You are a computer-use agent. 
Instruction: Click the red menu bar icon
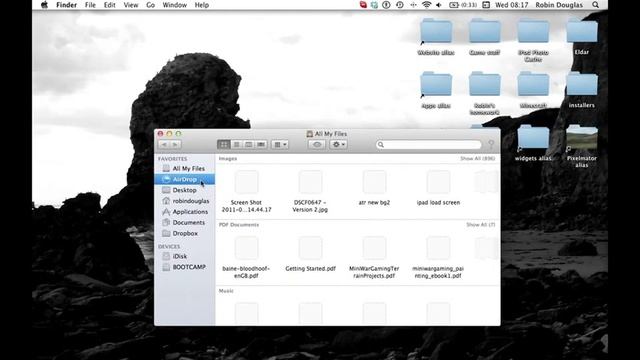[x=363, y=5]
